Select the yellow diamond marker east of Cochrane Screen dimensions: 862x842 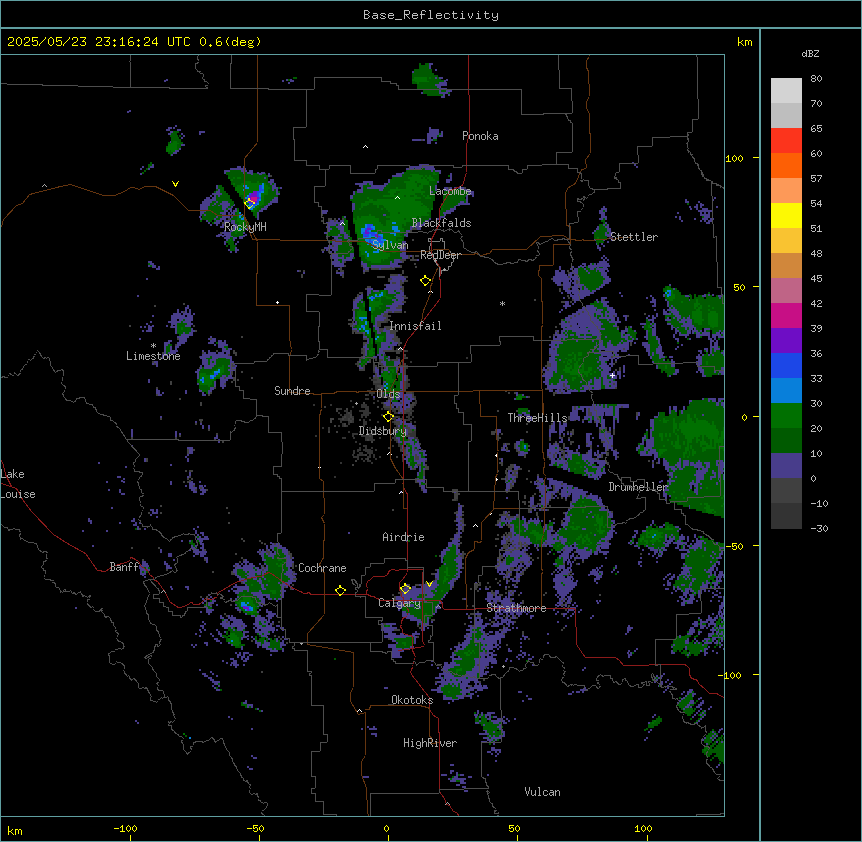(x=340, y=590)
